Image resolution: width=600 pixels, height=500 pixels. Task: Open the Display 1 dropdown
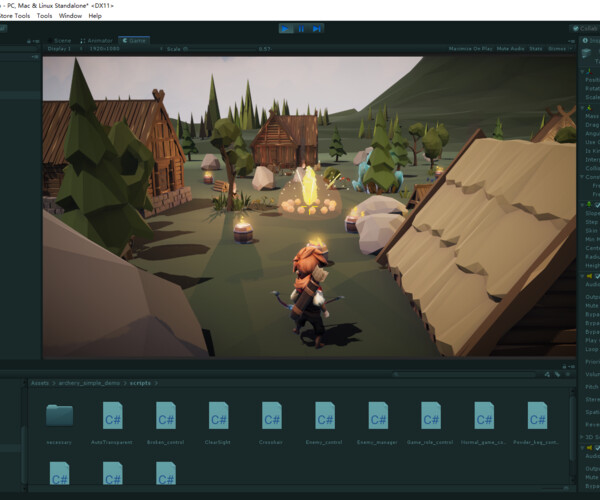[x=64, y=49]
